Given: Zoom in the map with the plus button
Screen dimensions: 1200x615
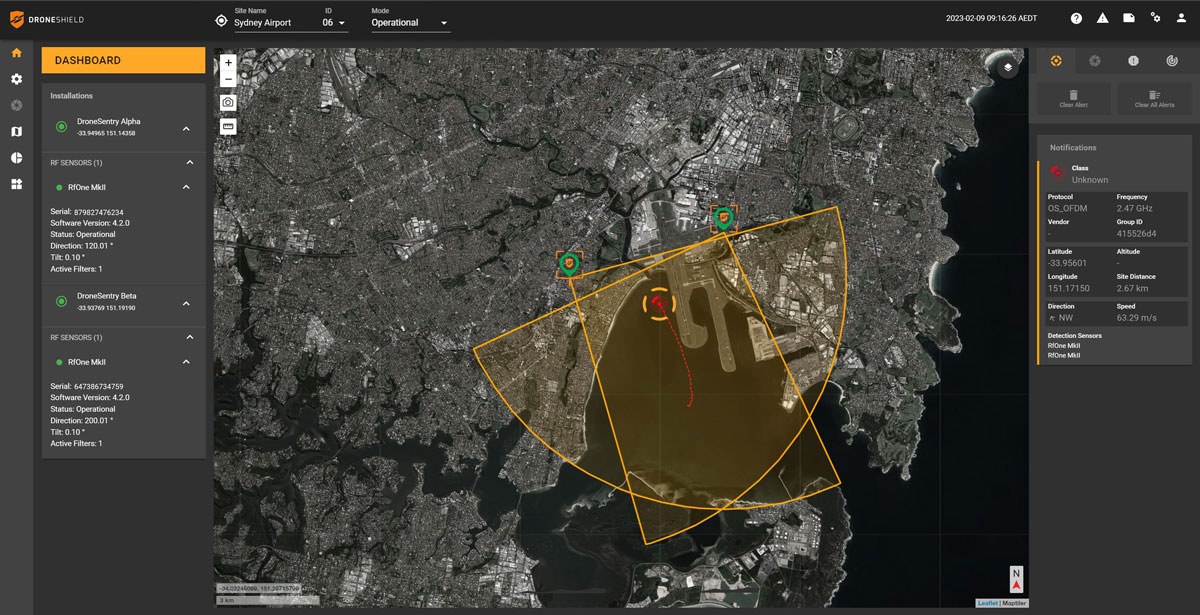Looking at the screenshot, I should (x=228, y=62).
